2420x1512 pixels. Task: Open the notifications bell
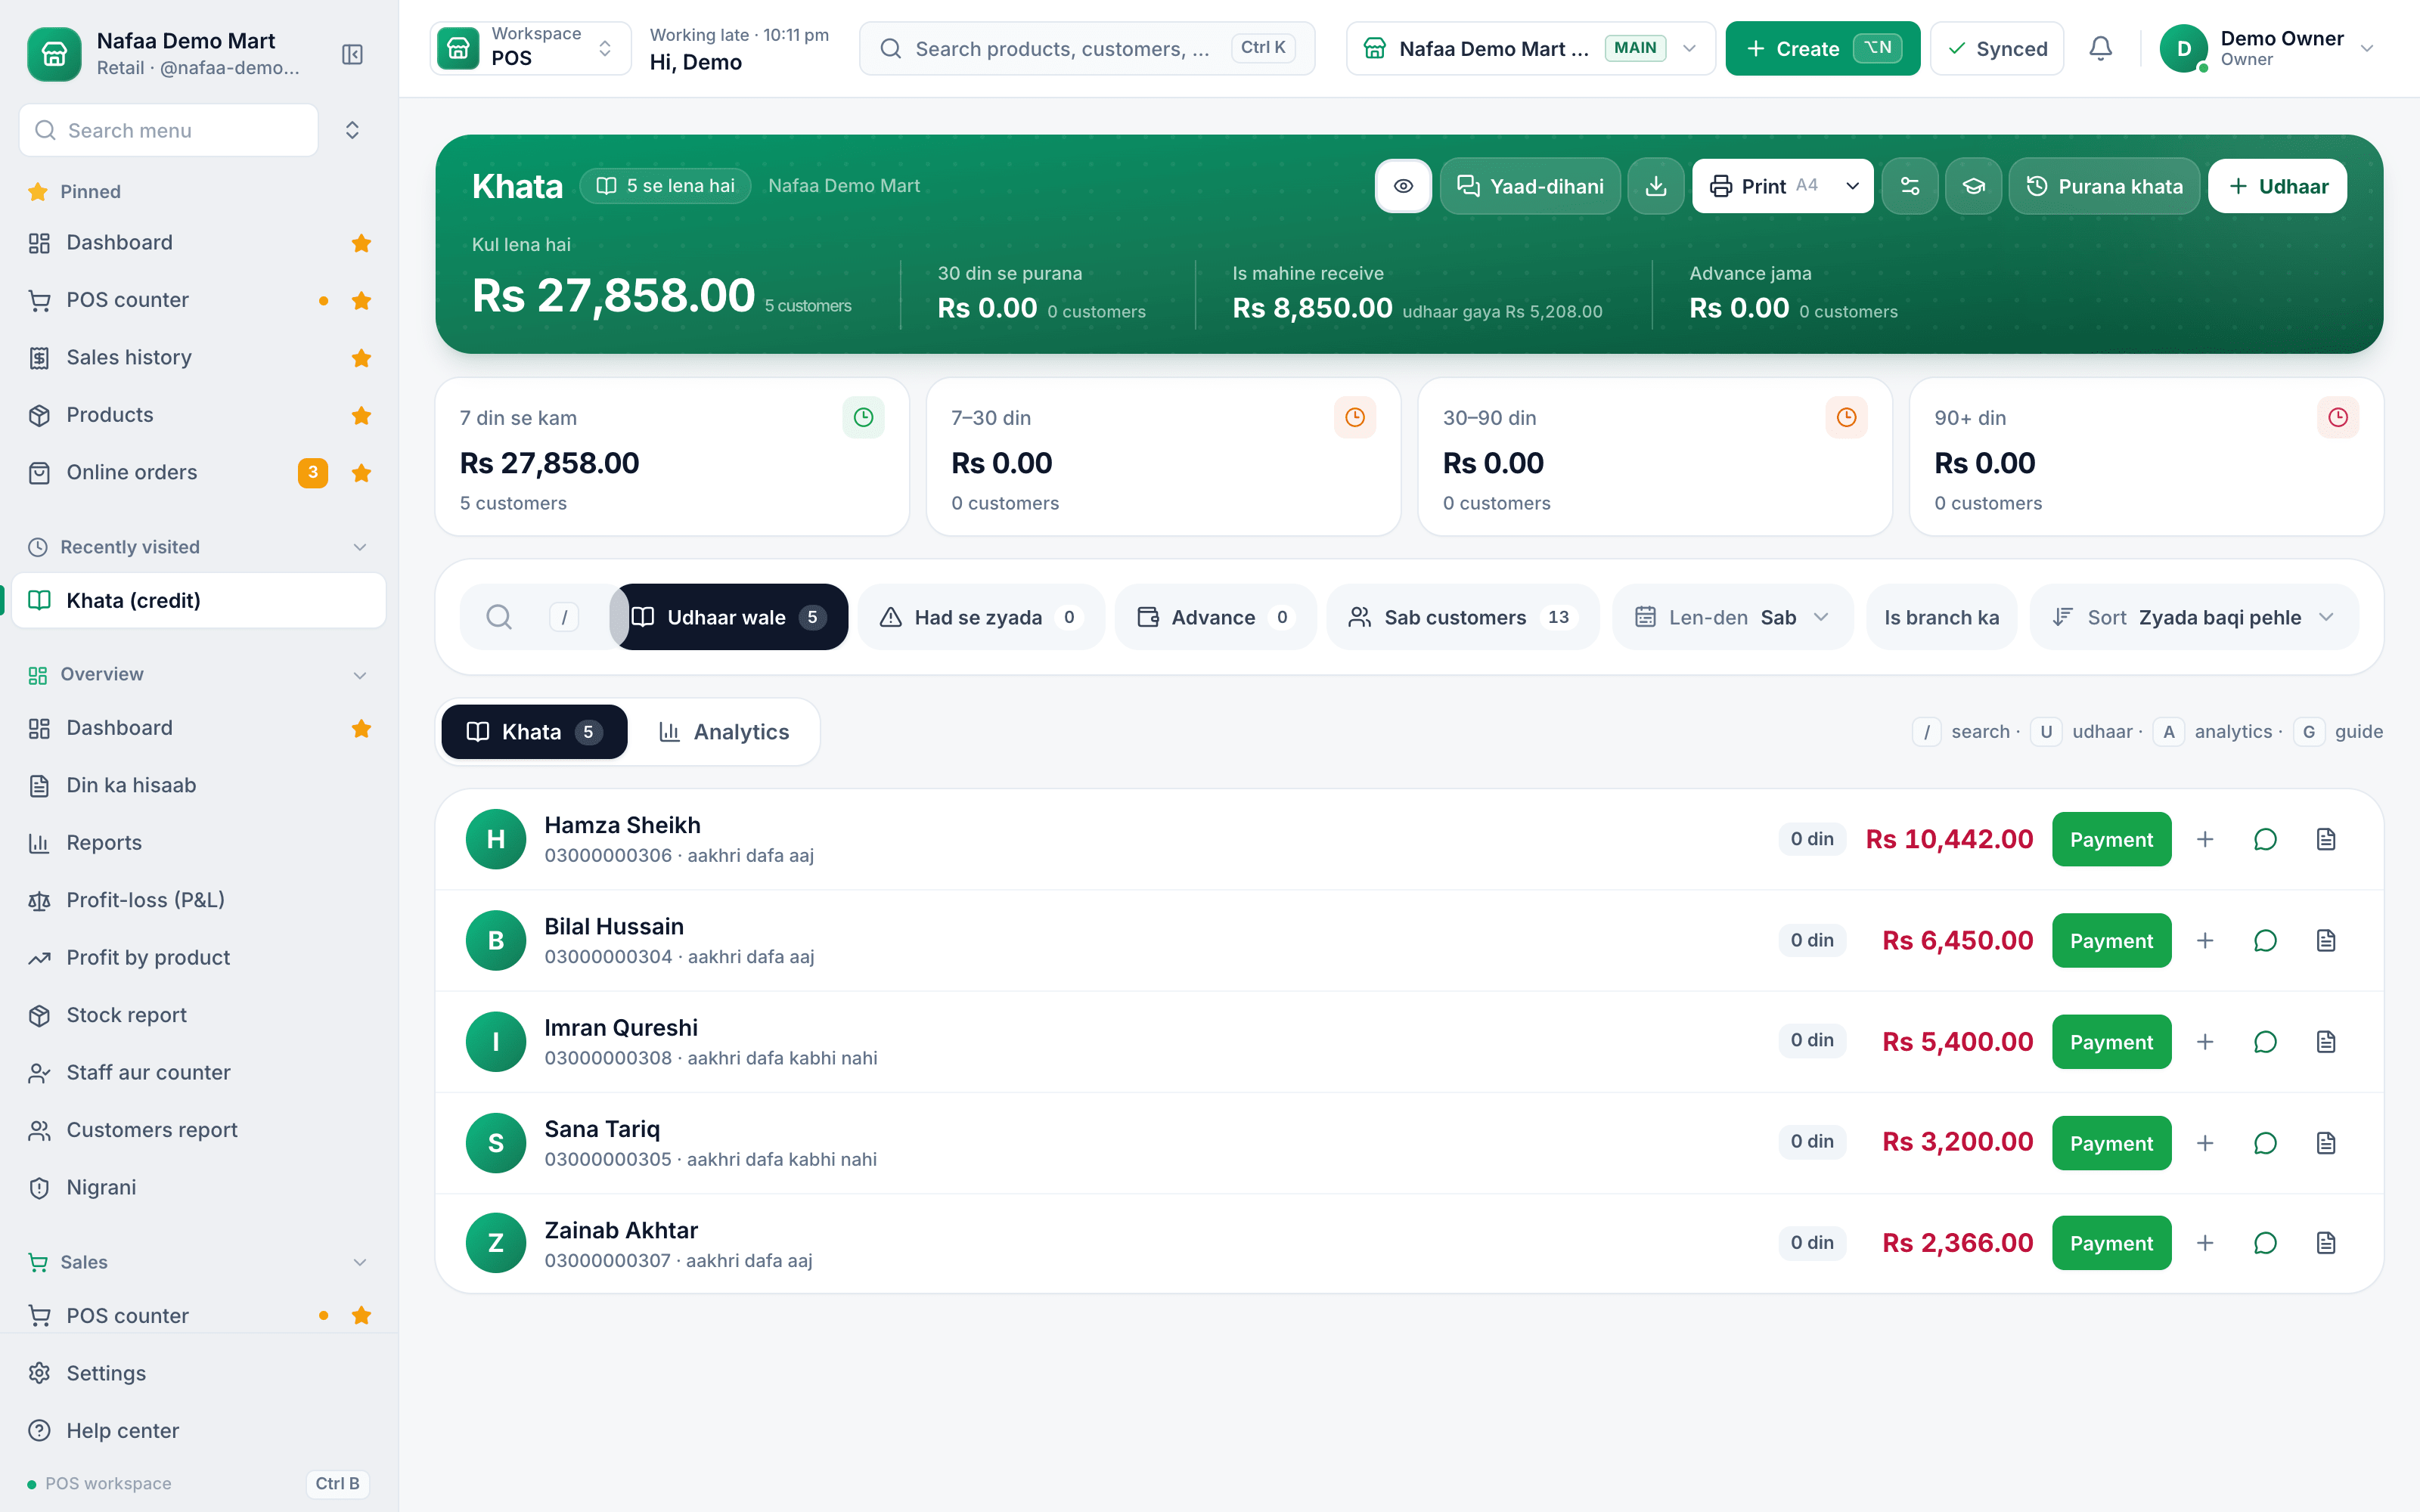point(2101,48)
